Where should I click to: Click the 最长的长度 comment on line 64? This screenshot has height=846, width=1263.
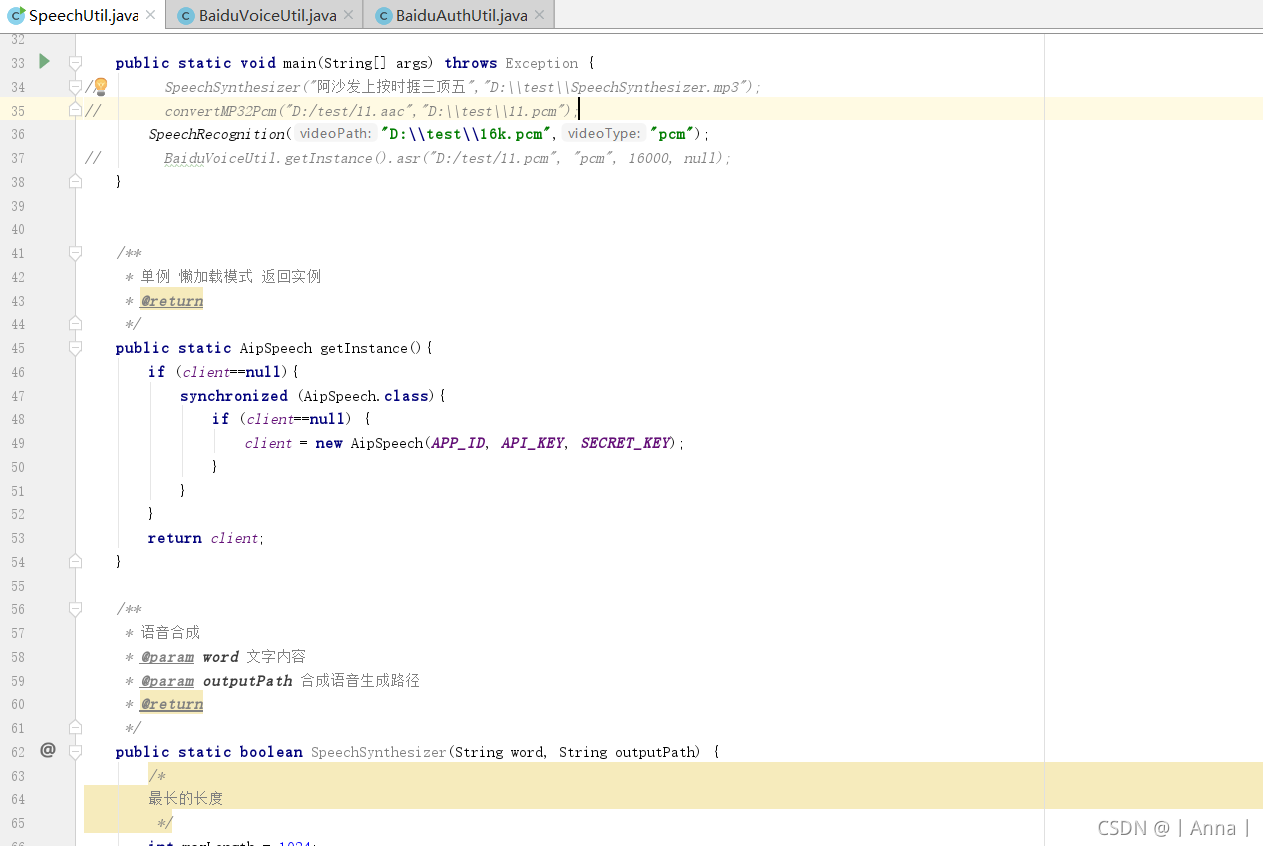click(x=186, y=799)
